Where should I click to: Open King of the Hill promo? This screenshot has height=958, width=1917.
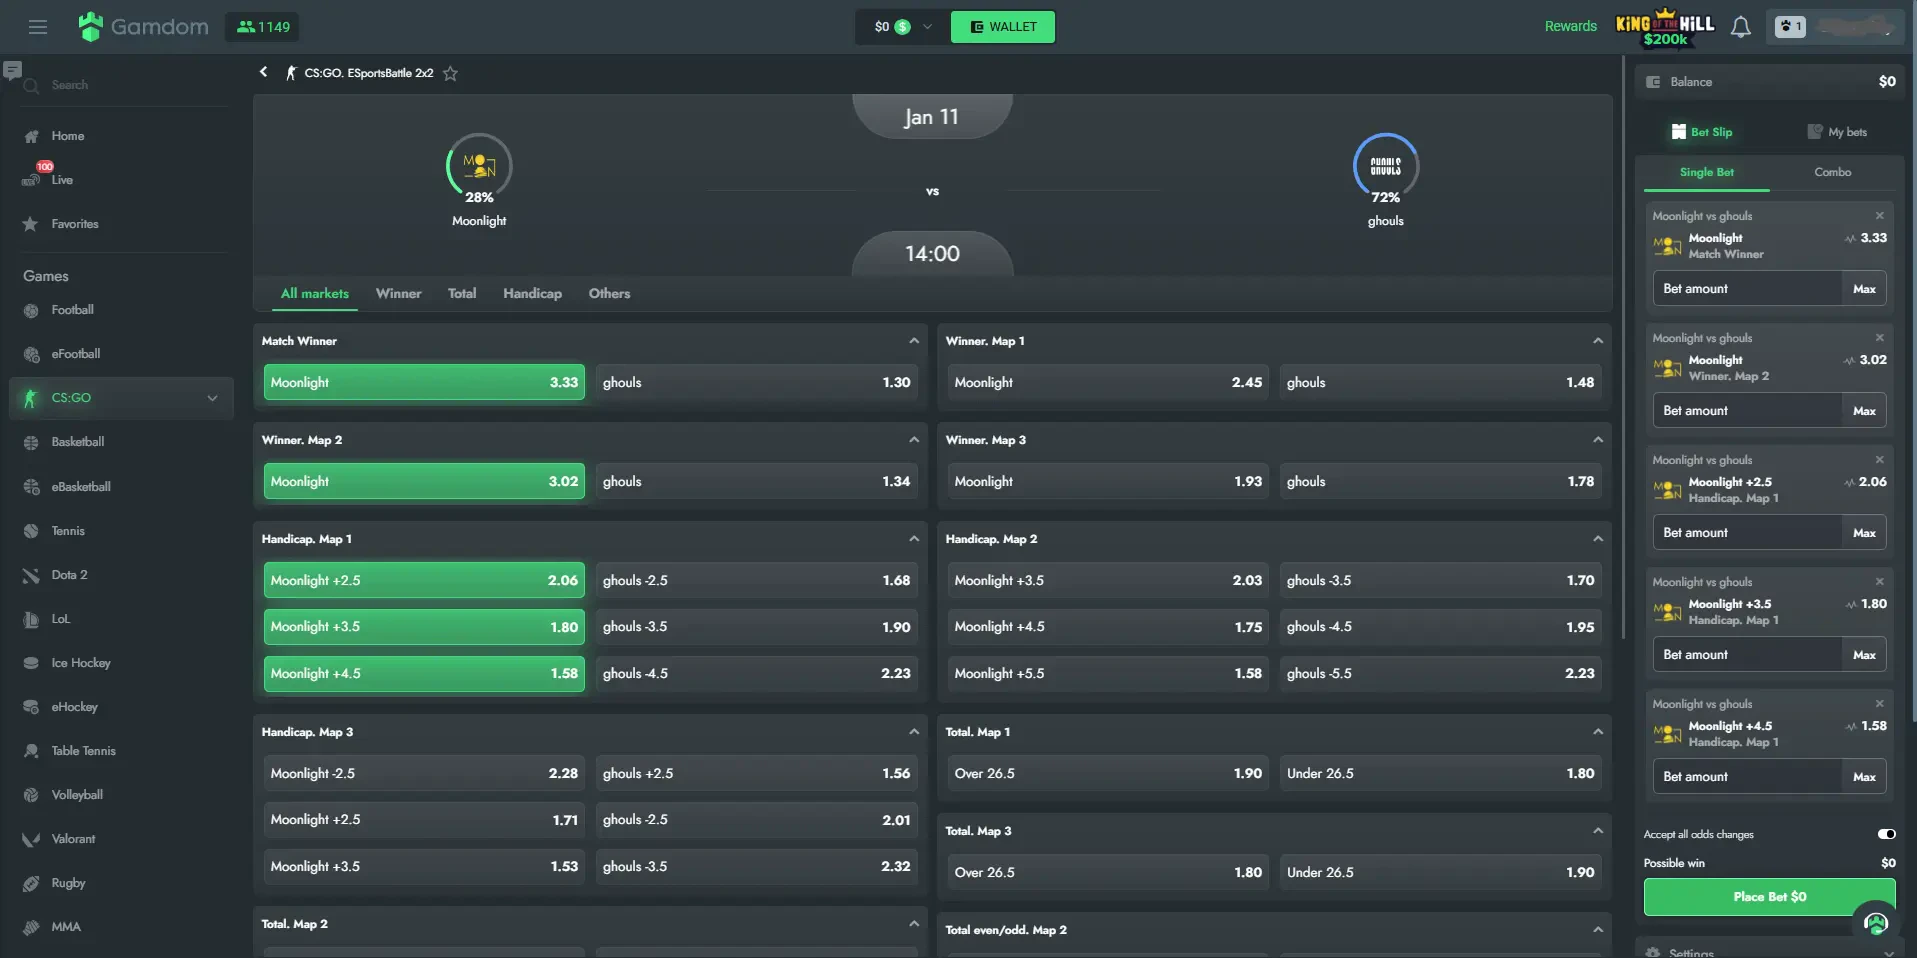coord(1665,27)
